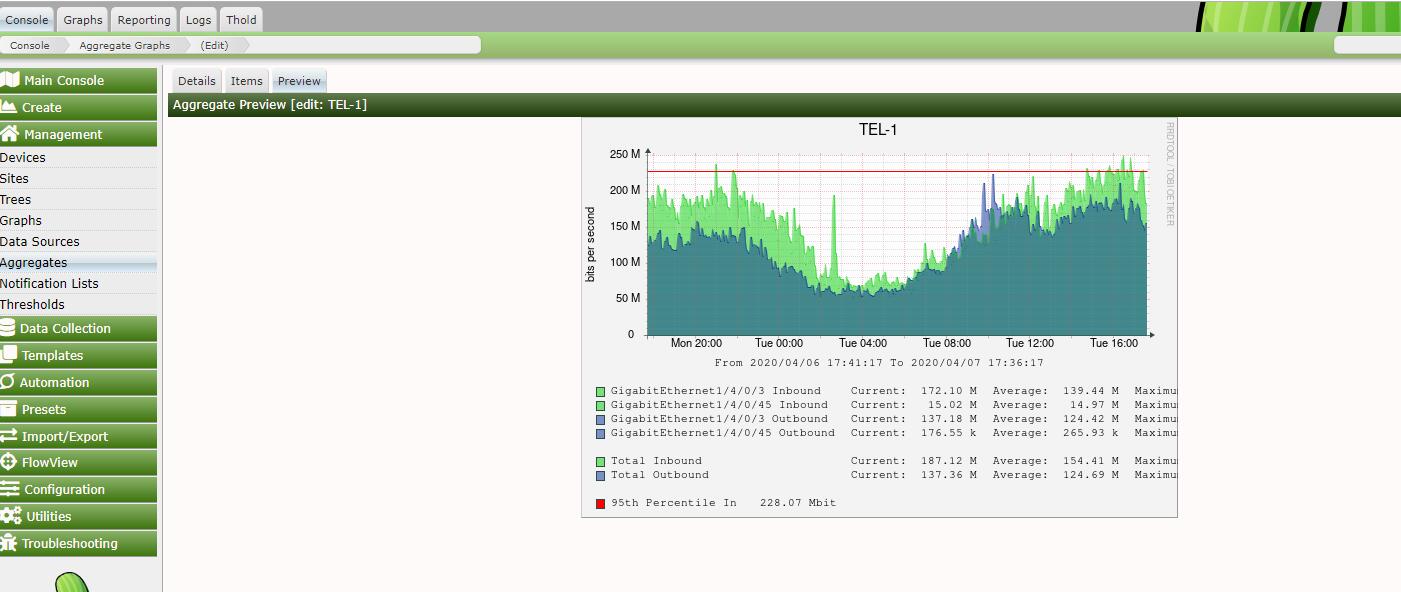Click the Data Collection database icon
1401x592 pixels.
click(x=8, y=328)
